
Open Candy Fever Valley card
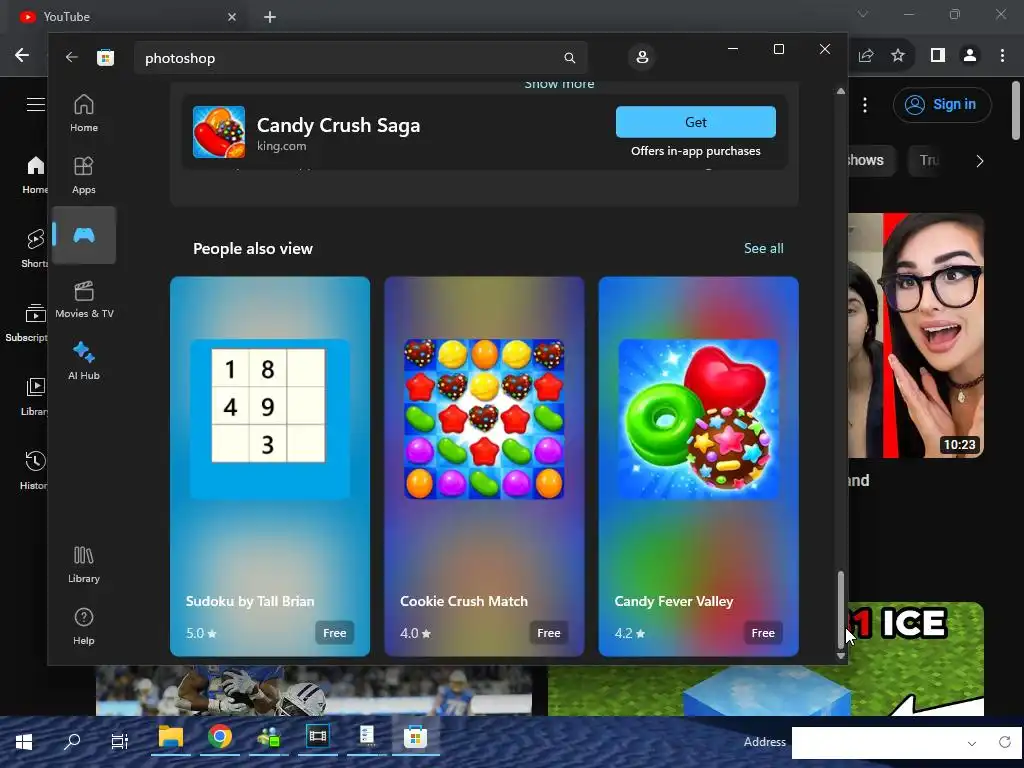point(698,466)
